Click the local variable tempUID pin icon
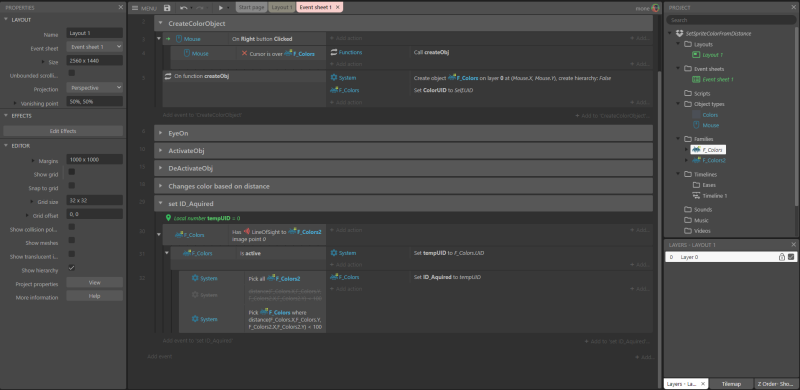 point(169,218)
